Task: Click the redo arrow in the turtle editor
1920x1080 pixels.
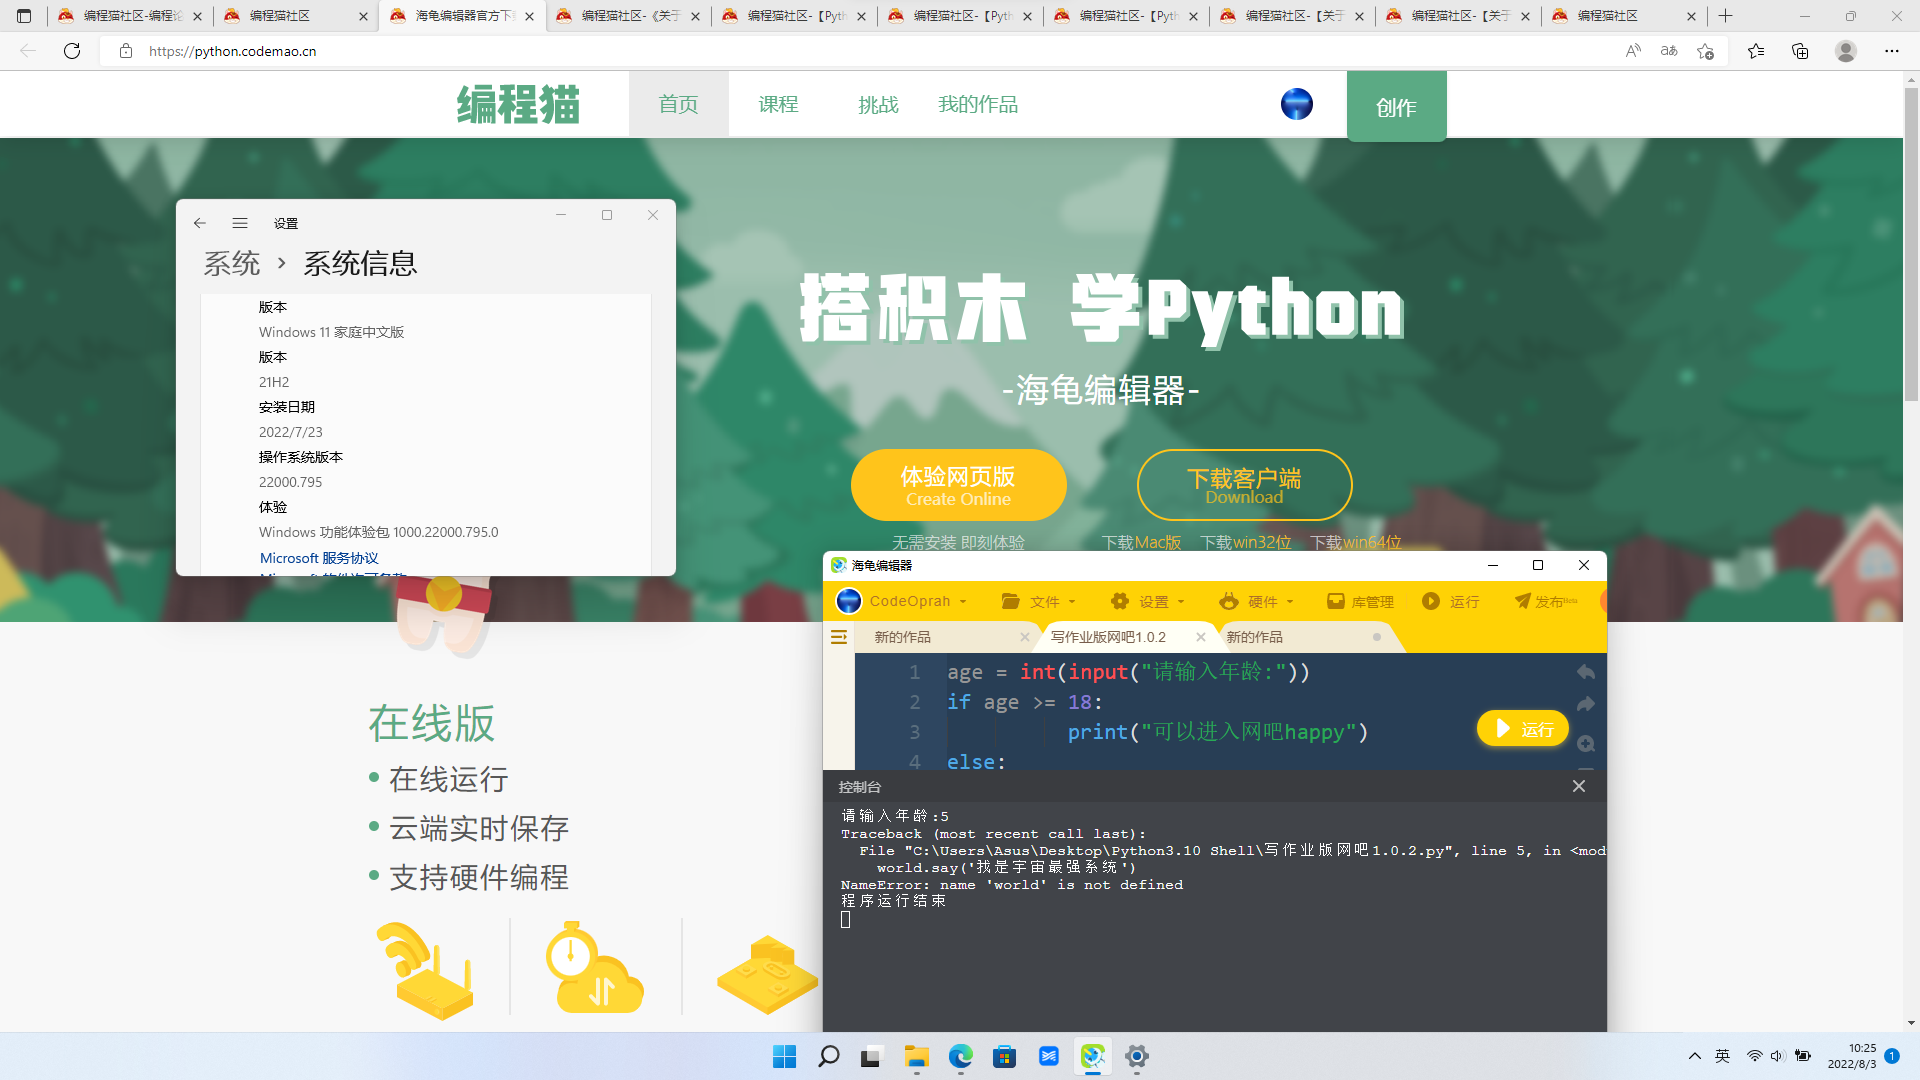Action: [1586, 704]
